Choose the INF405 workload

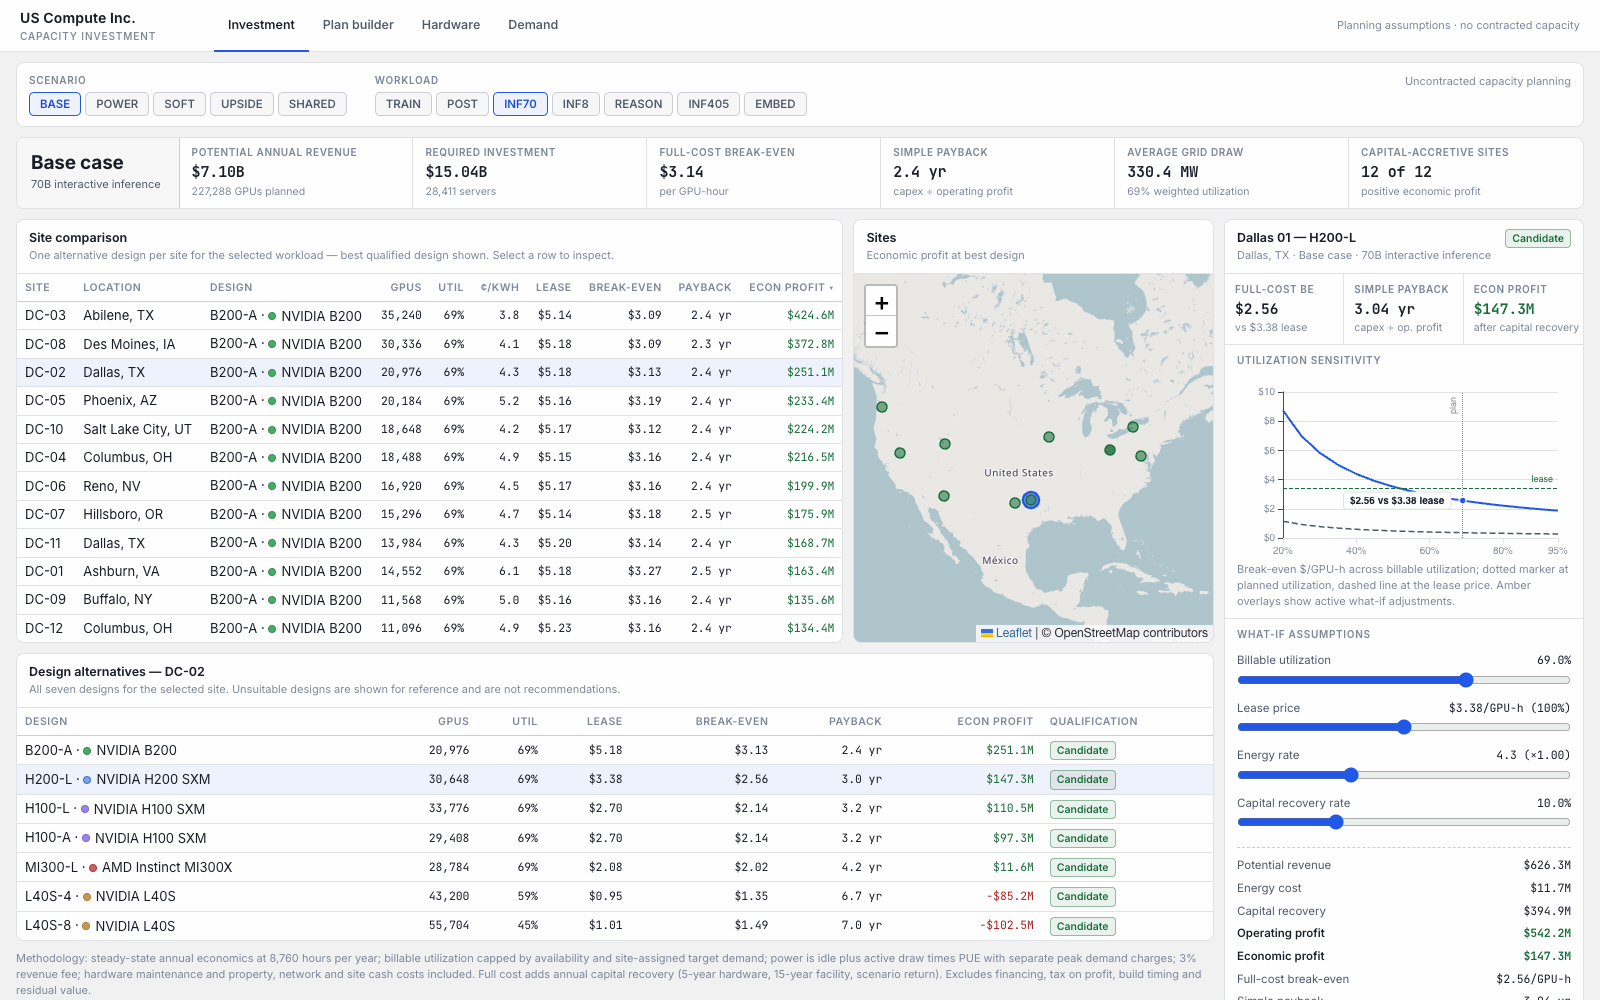(x=709, y=104)
